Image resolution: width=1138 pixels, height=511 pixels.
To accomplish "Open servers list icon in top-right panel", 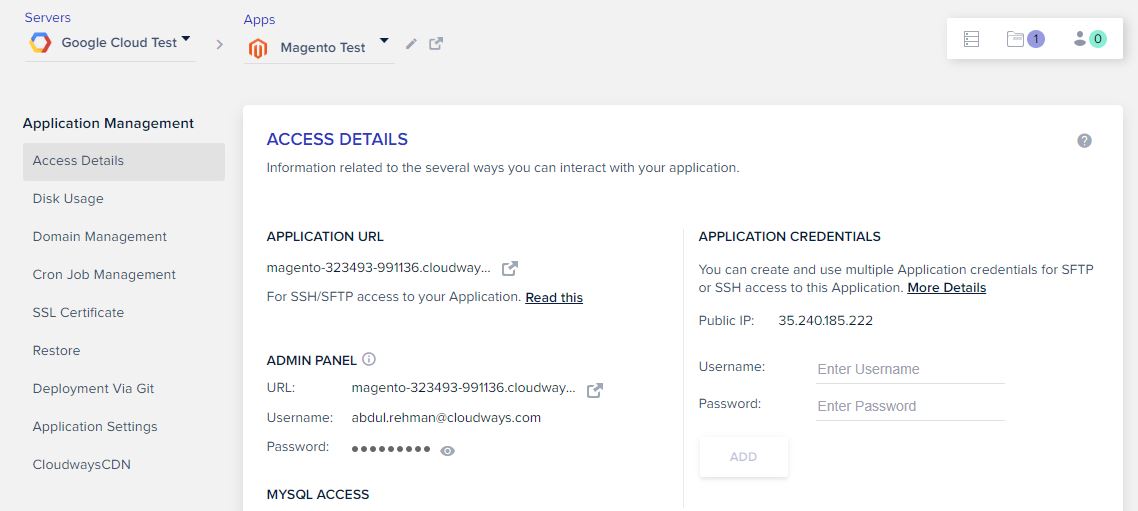I will pyautogui.click(x=971, y=39).
